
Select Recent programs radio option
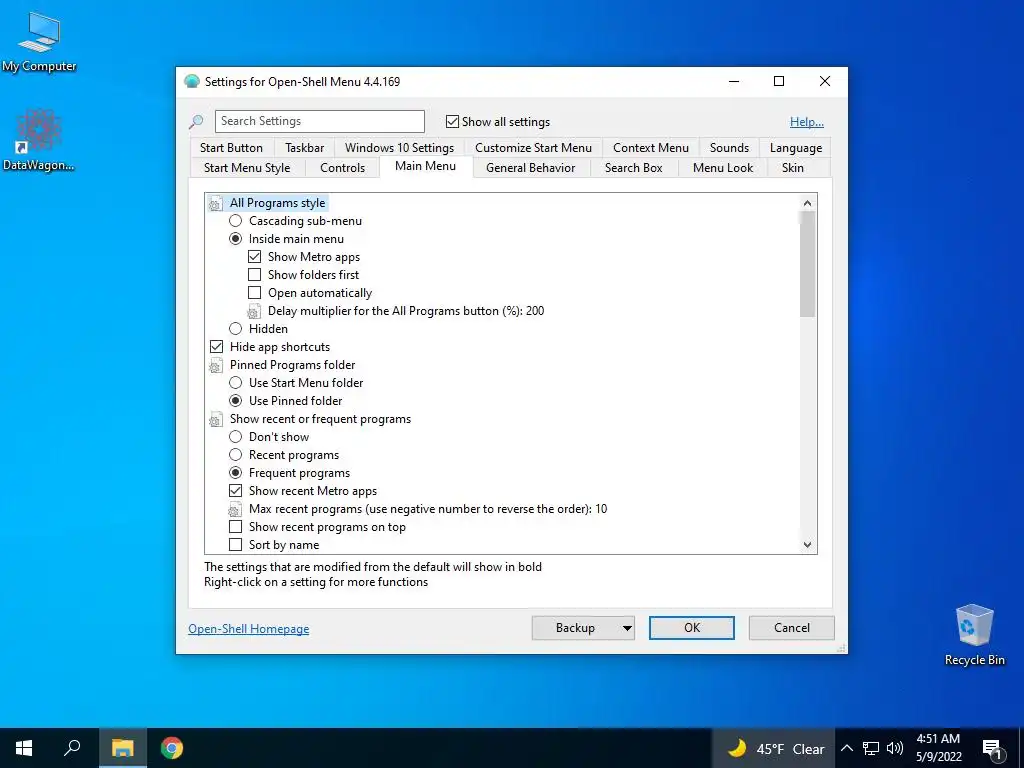click(x=236, y=455)
